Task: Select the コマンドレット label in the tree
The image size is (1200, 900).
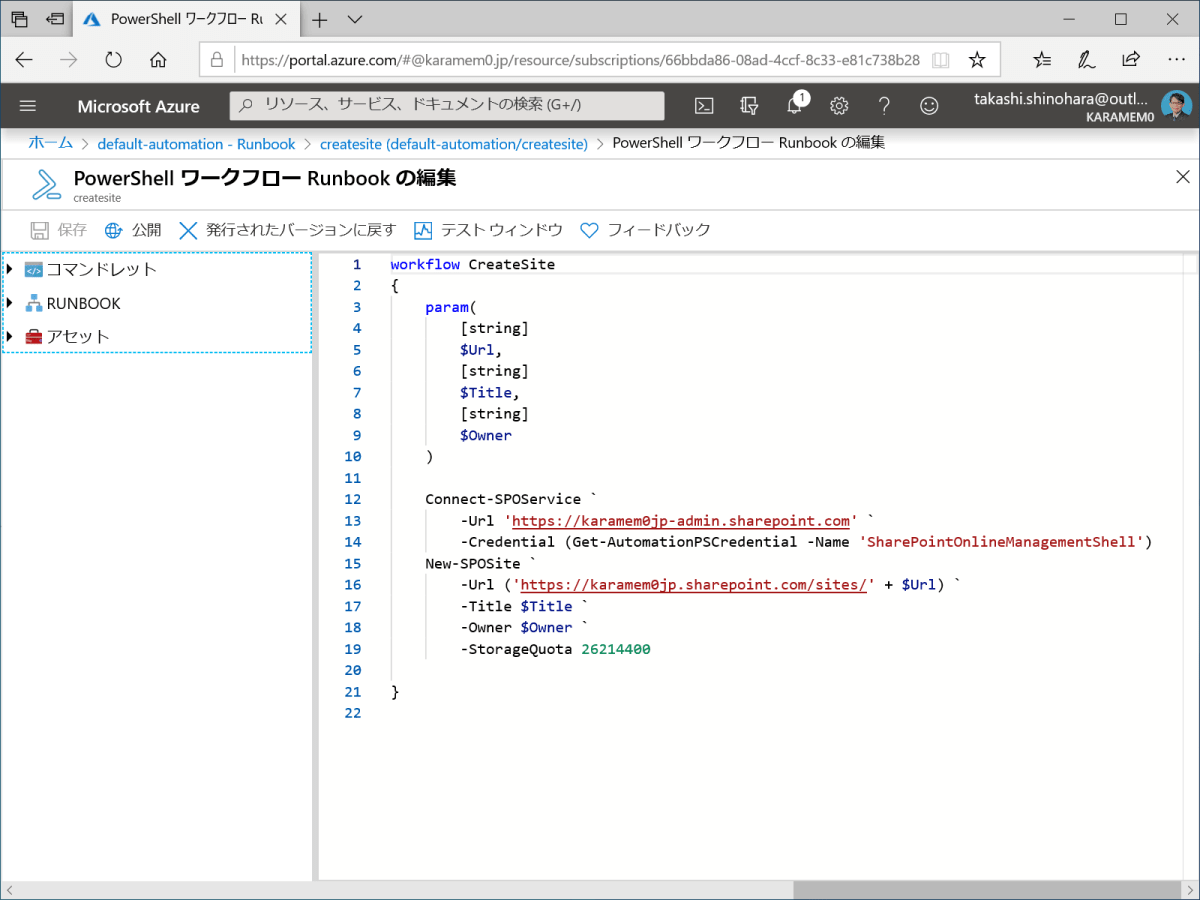Action: tap(101, 269)
